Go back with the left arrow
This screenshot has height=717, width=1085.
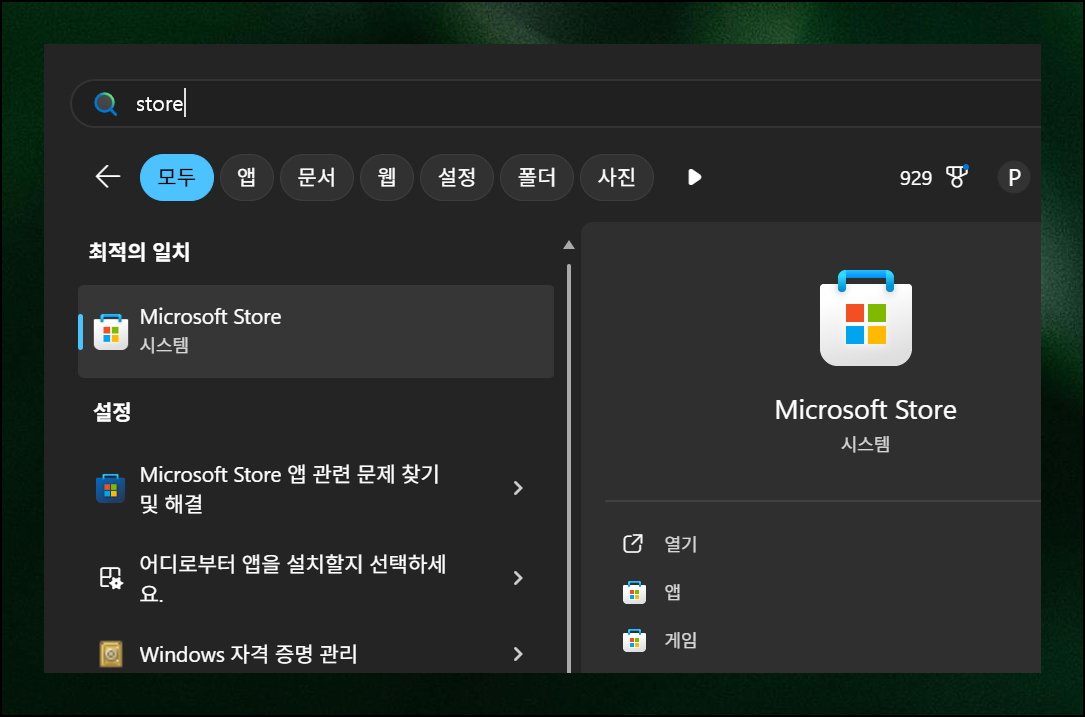click(108, 177)
